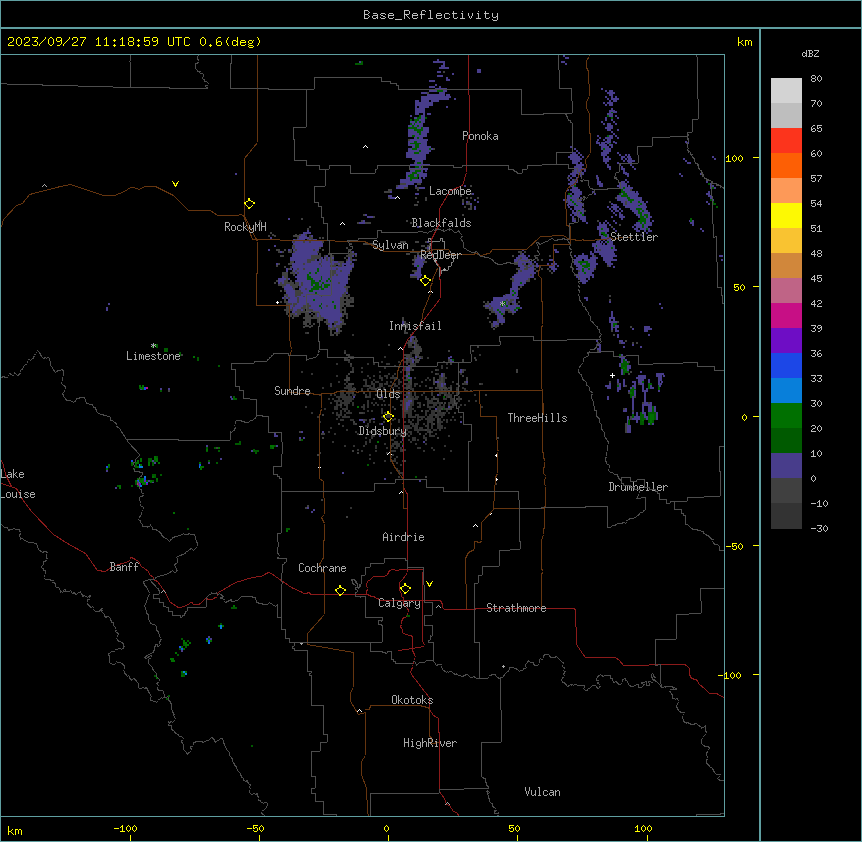The image size is (862, 842).
Task: Select the magenta 42 dBZ legend swatch
Action: click(x=786, y=315)
